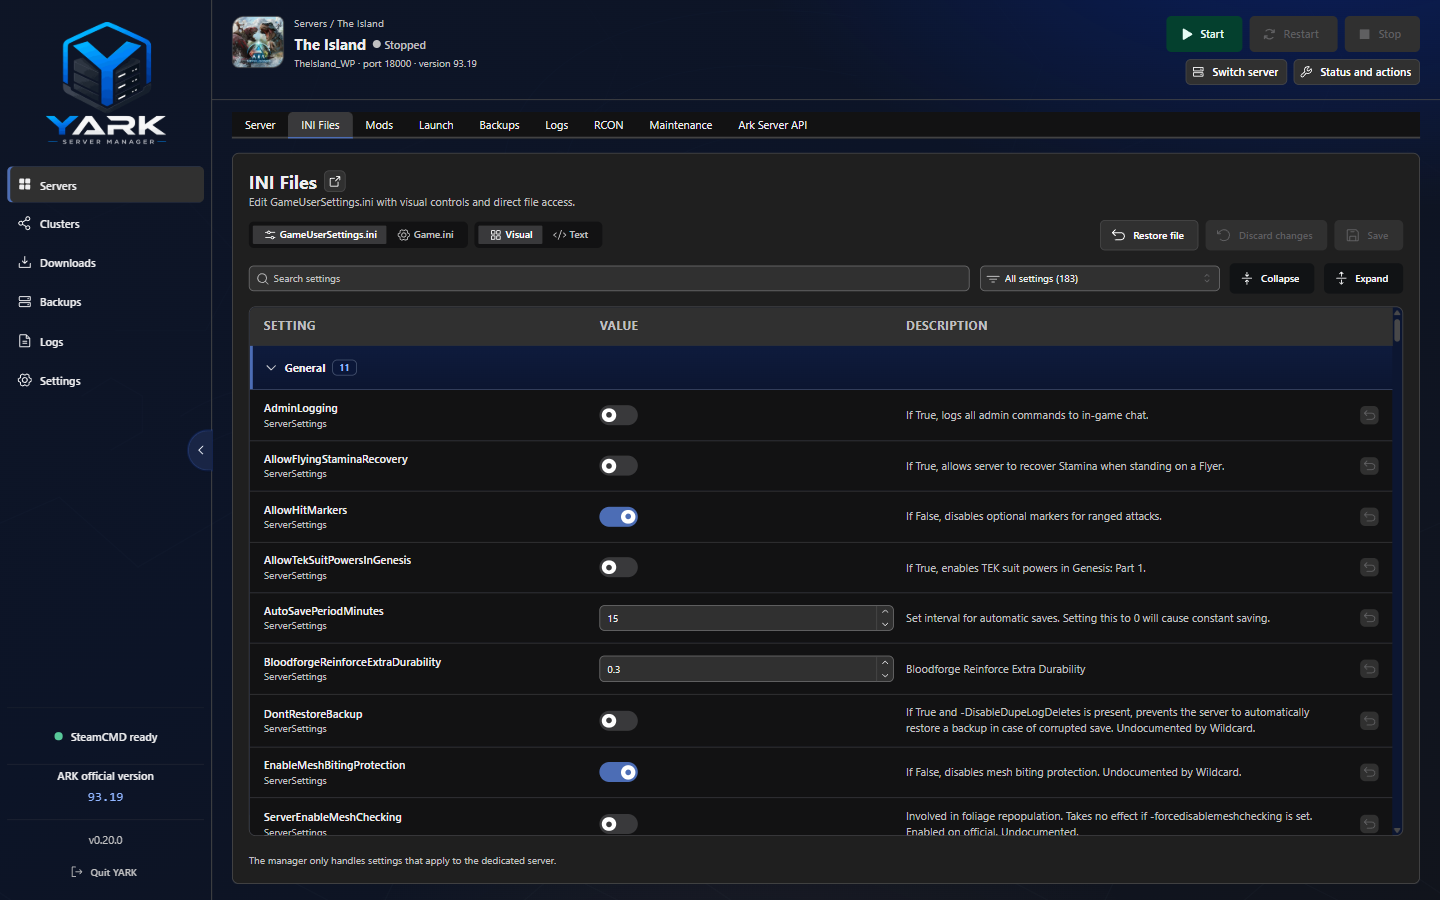Expand all setting groups
The width and height of the screenshot is (1440, 900).
pyautogui.click(x=1363, y=278)
